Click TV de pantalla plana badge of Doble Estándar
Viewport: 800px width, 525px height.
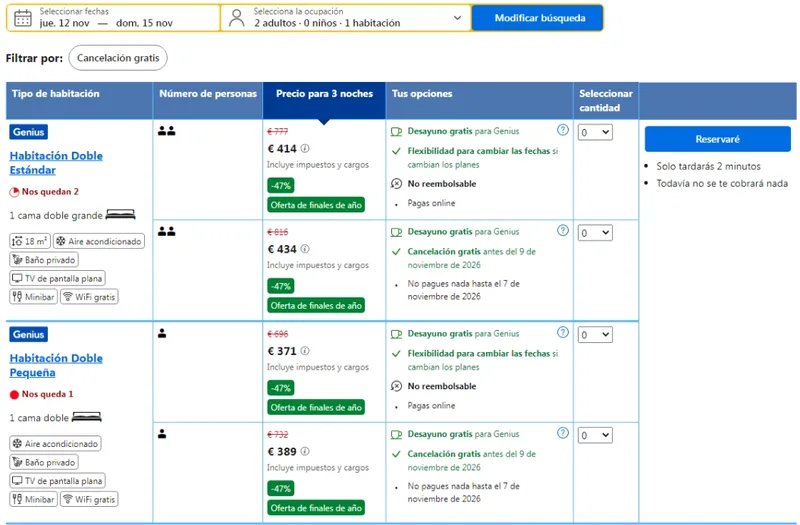click(x=58, y=279)
